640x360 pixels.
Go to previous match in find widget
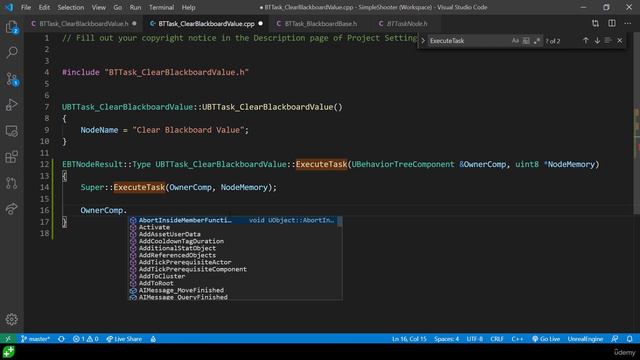(x=586, y=41)
